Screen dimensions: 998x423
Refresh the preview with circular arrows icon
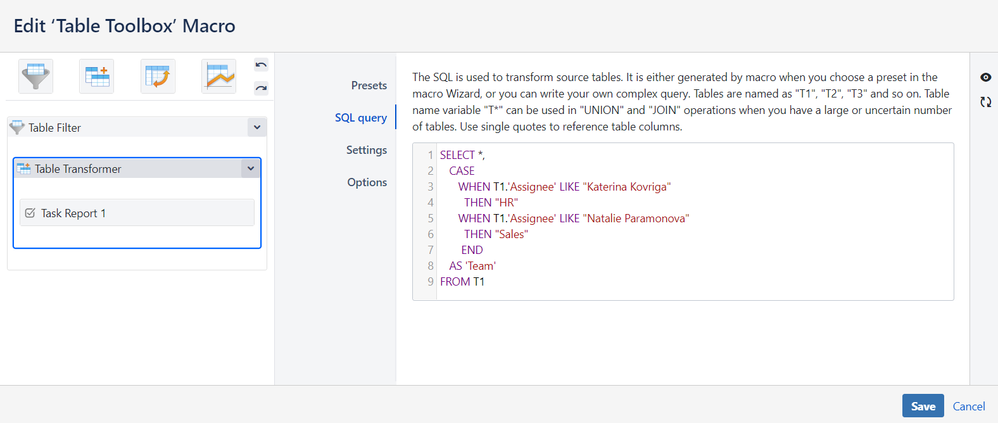(986, 102)
